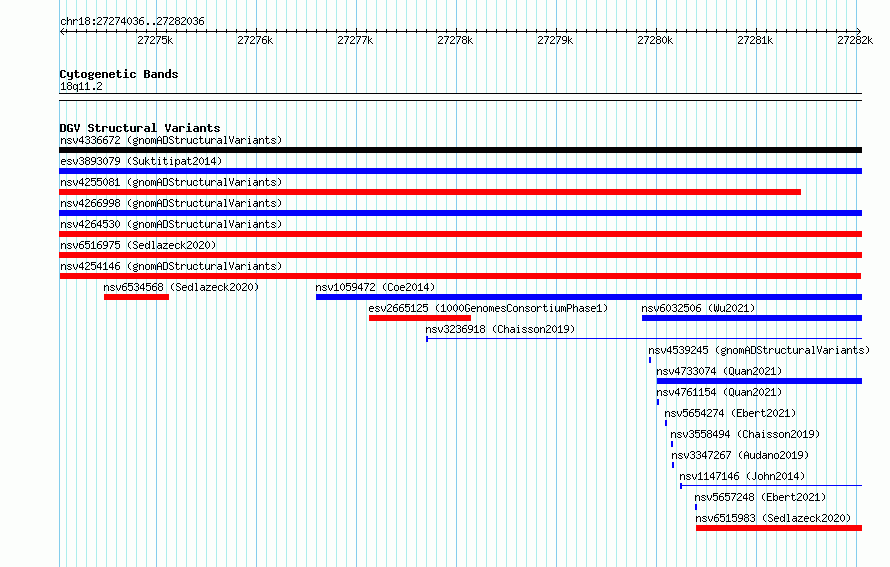
Task: Click the small nsv5654274 blue marker
Action: (x=666, y=423)
